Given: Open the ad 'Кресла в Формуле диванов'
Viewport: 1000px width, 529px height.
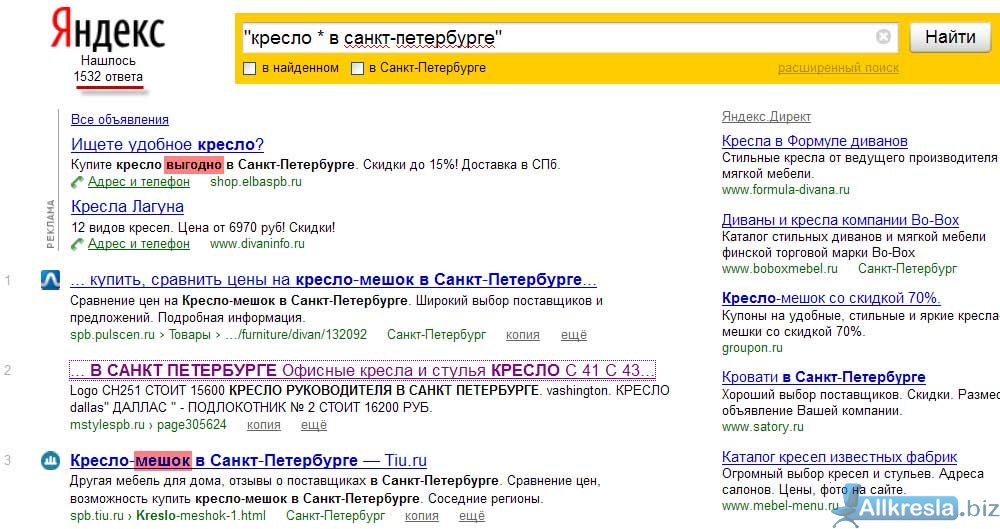Looking at the screenshot, I should pyautogui.click(x=814, y=140).
